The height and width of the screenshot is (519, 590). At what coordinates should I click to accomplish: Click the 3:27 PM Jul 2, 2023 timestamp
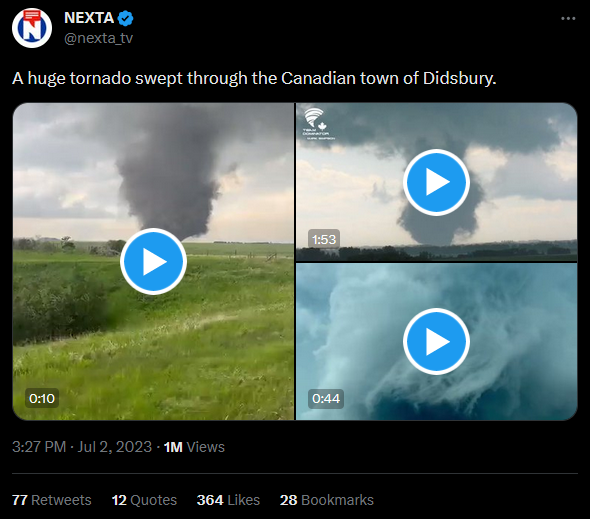[x=82, y=447]
